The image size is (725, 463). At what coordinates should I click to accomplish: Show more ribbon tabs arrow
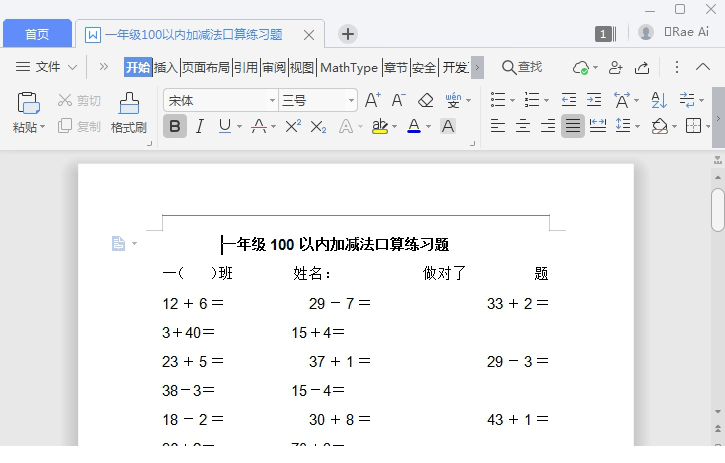point(477,68)
